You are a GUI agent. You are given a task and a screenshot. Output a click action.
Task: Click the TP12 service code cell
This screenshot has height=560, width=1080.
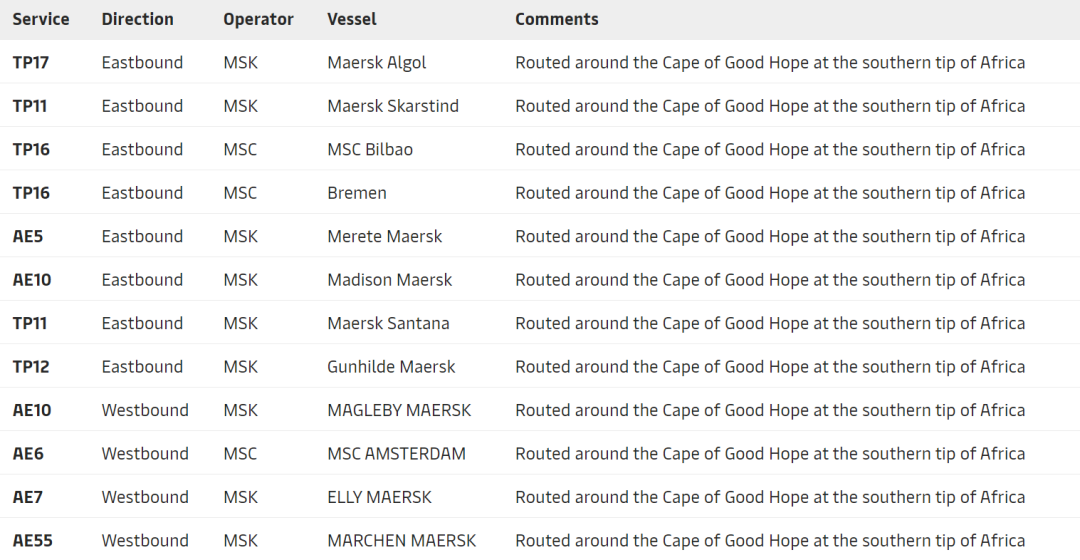coord(30,367)
